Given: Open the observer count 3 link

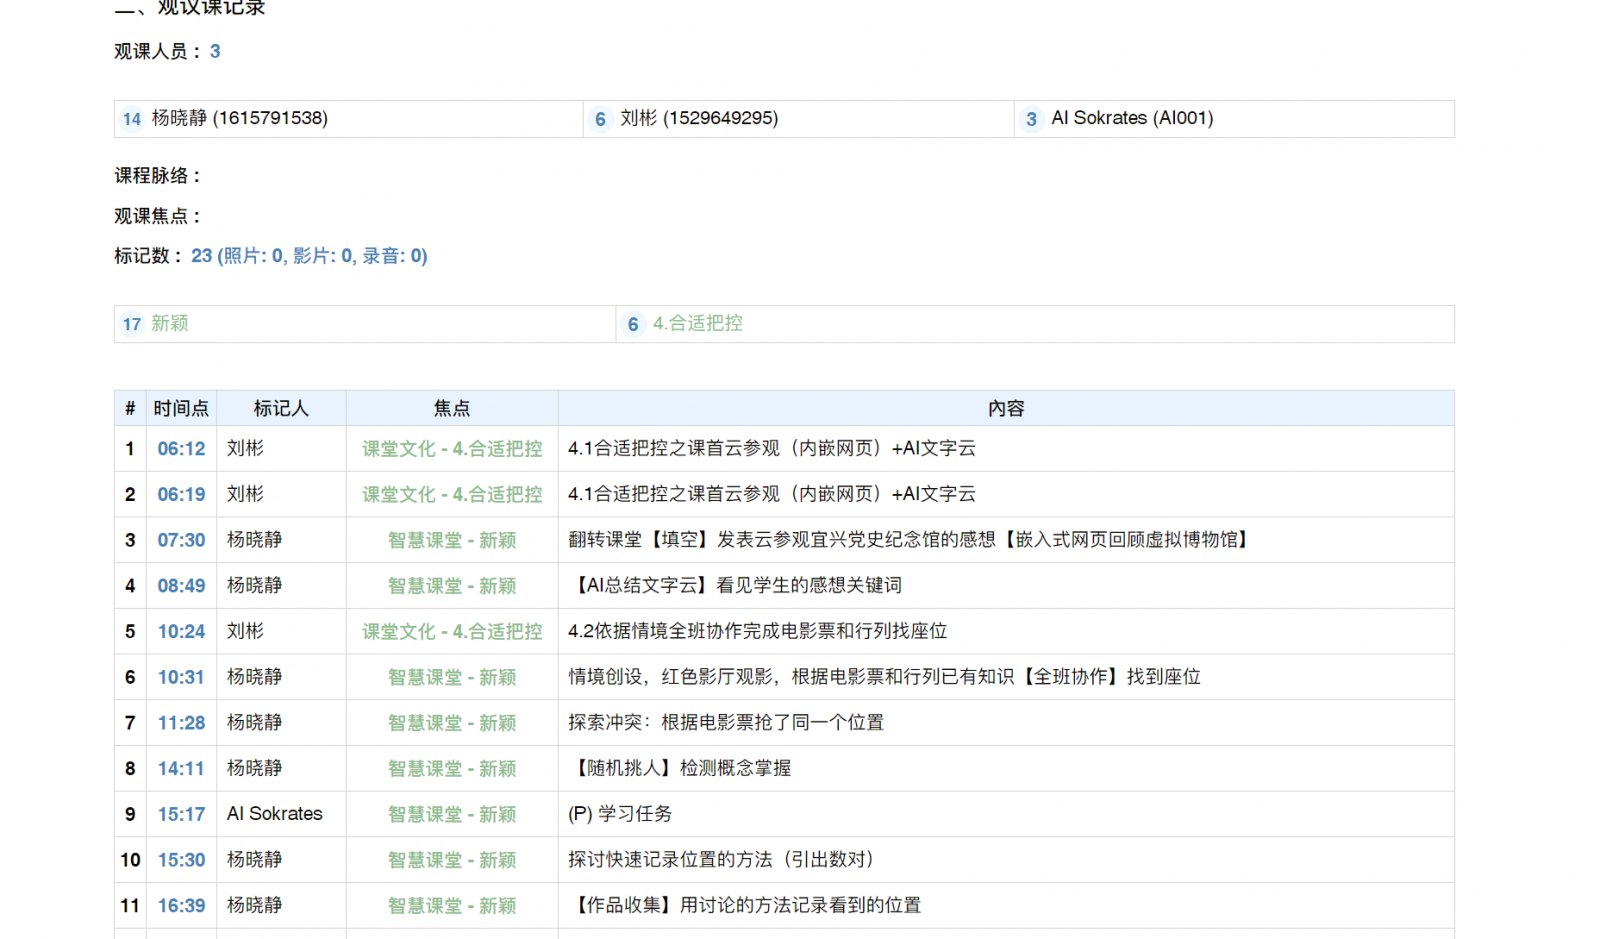Looking at the screenshot, I should tap(215, 51).
